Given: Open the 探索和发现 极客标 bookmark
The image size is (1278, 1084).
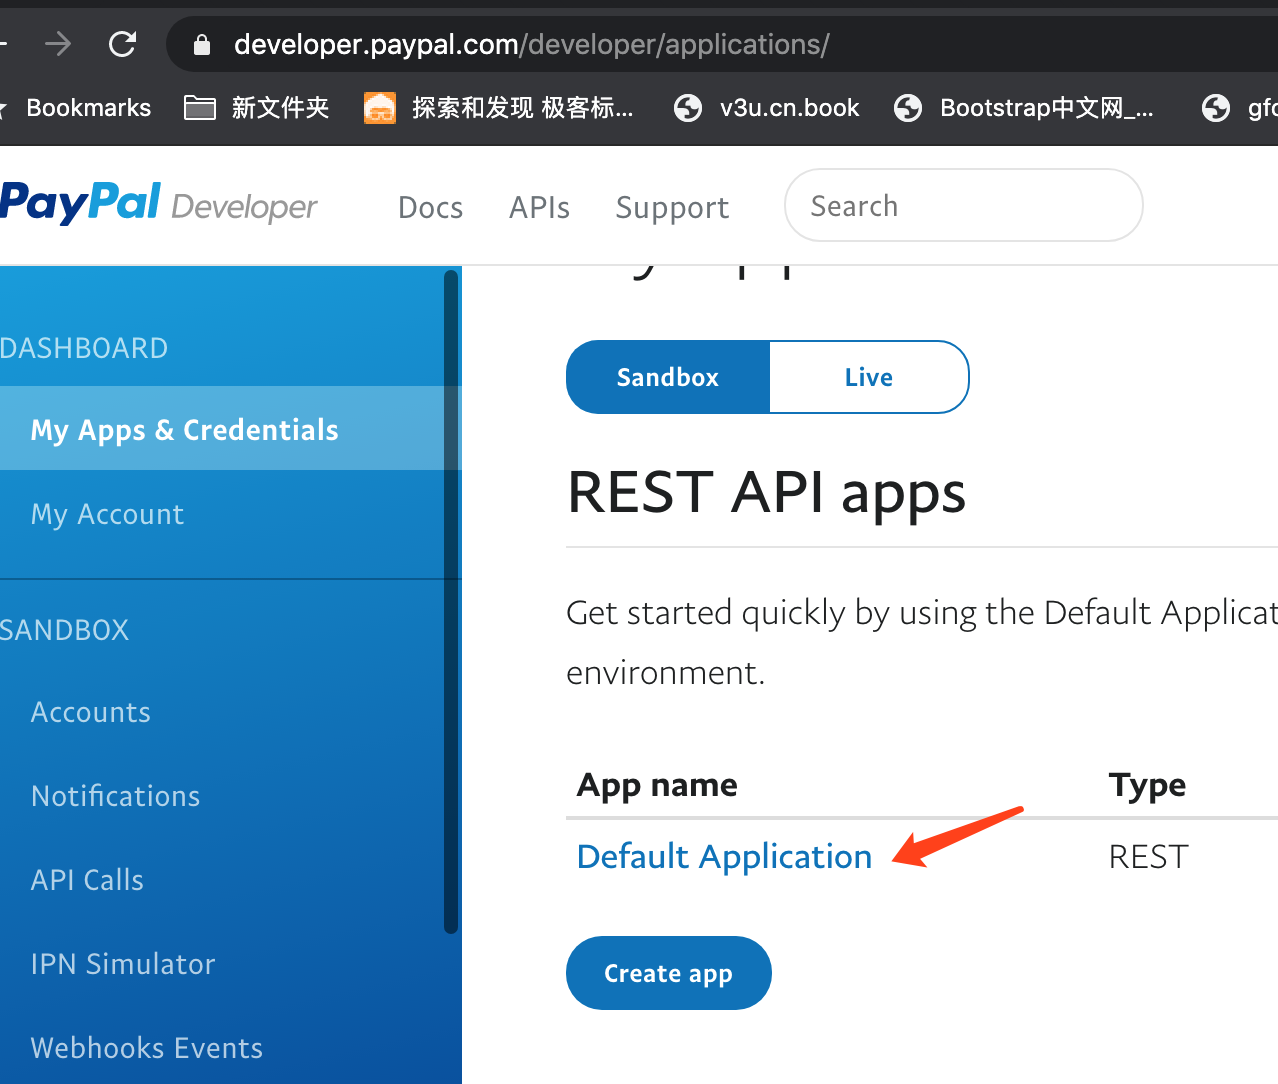Looking at the screenshot, I should (499, 108).
